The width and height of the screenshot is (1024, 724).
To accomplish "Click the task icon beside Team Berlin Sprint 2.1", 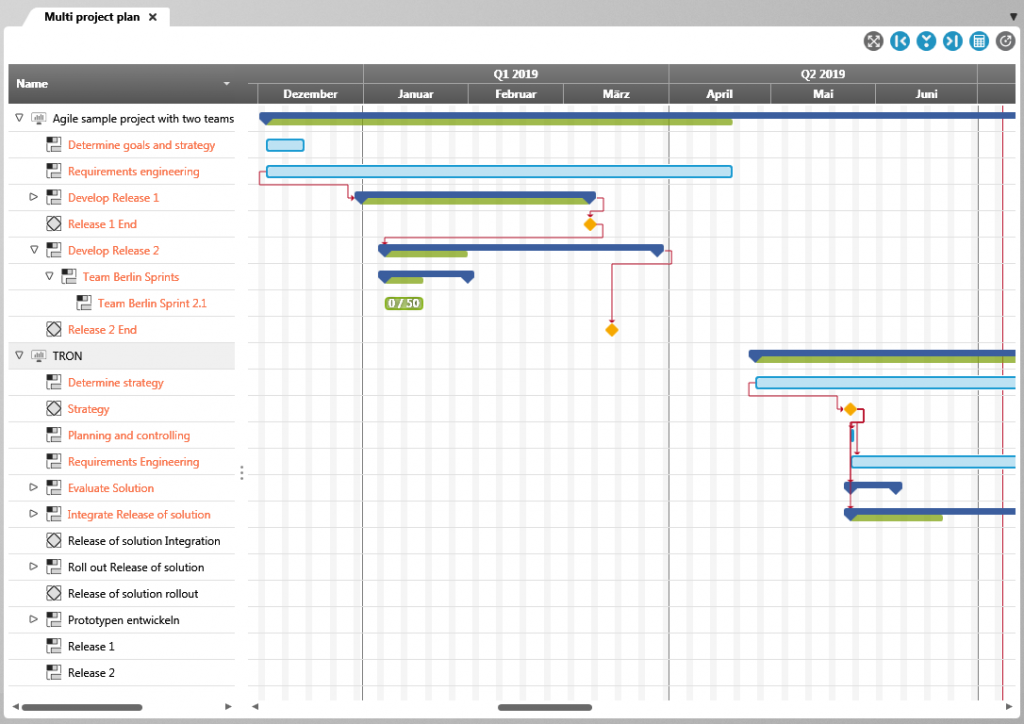I will tap(85, 302).
